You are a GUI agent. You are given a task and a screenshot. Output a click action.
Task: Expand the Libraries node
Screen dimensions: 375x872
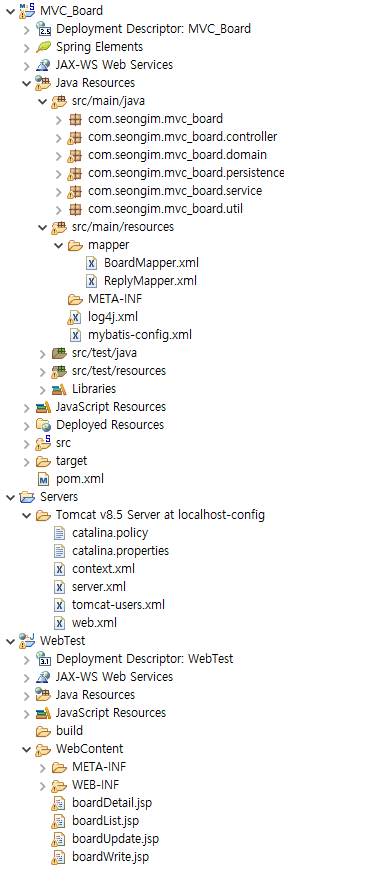(42, 389)
